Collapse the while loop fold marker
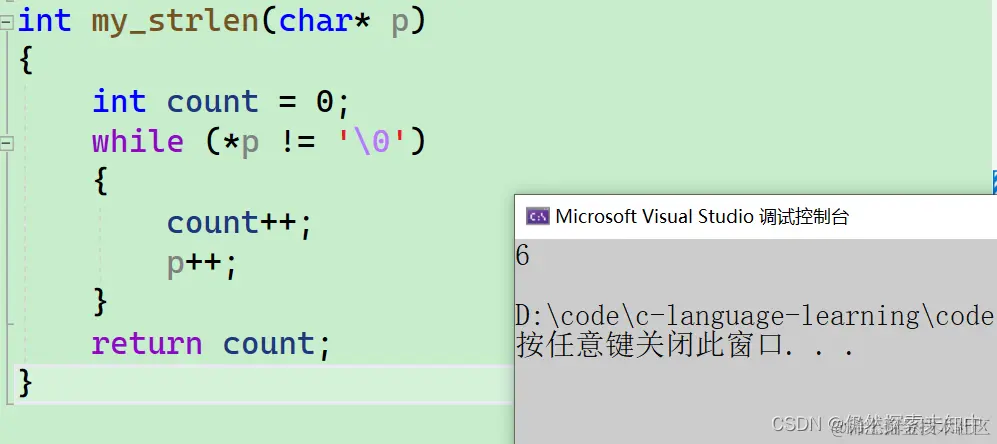Image resolution: width=997 pixels, height=444 pixels. click(x=6, y=144)
